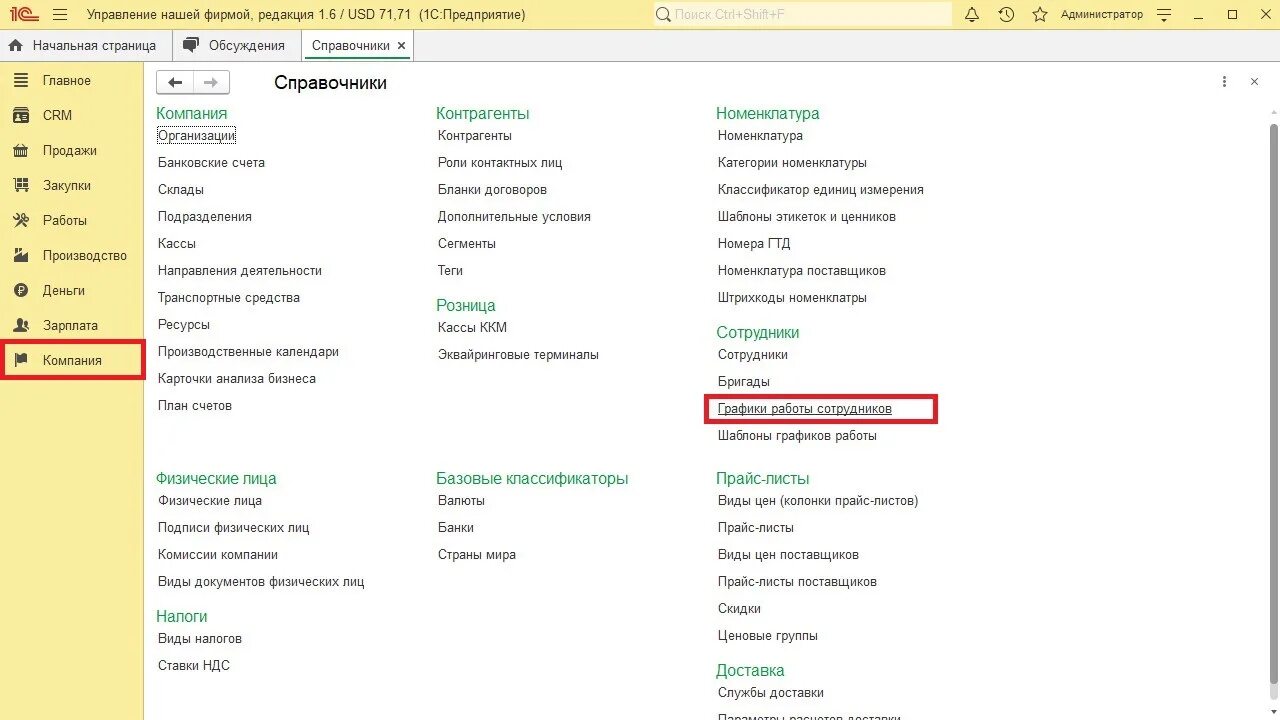Open Подразделения link
The image size is (1280, 720).
[x=205, y=216]
